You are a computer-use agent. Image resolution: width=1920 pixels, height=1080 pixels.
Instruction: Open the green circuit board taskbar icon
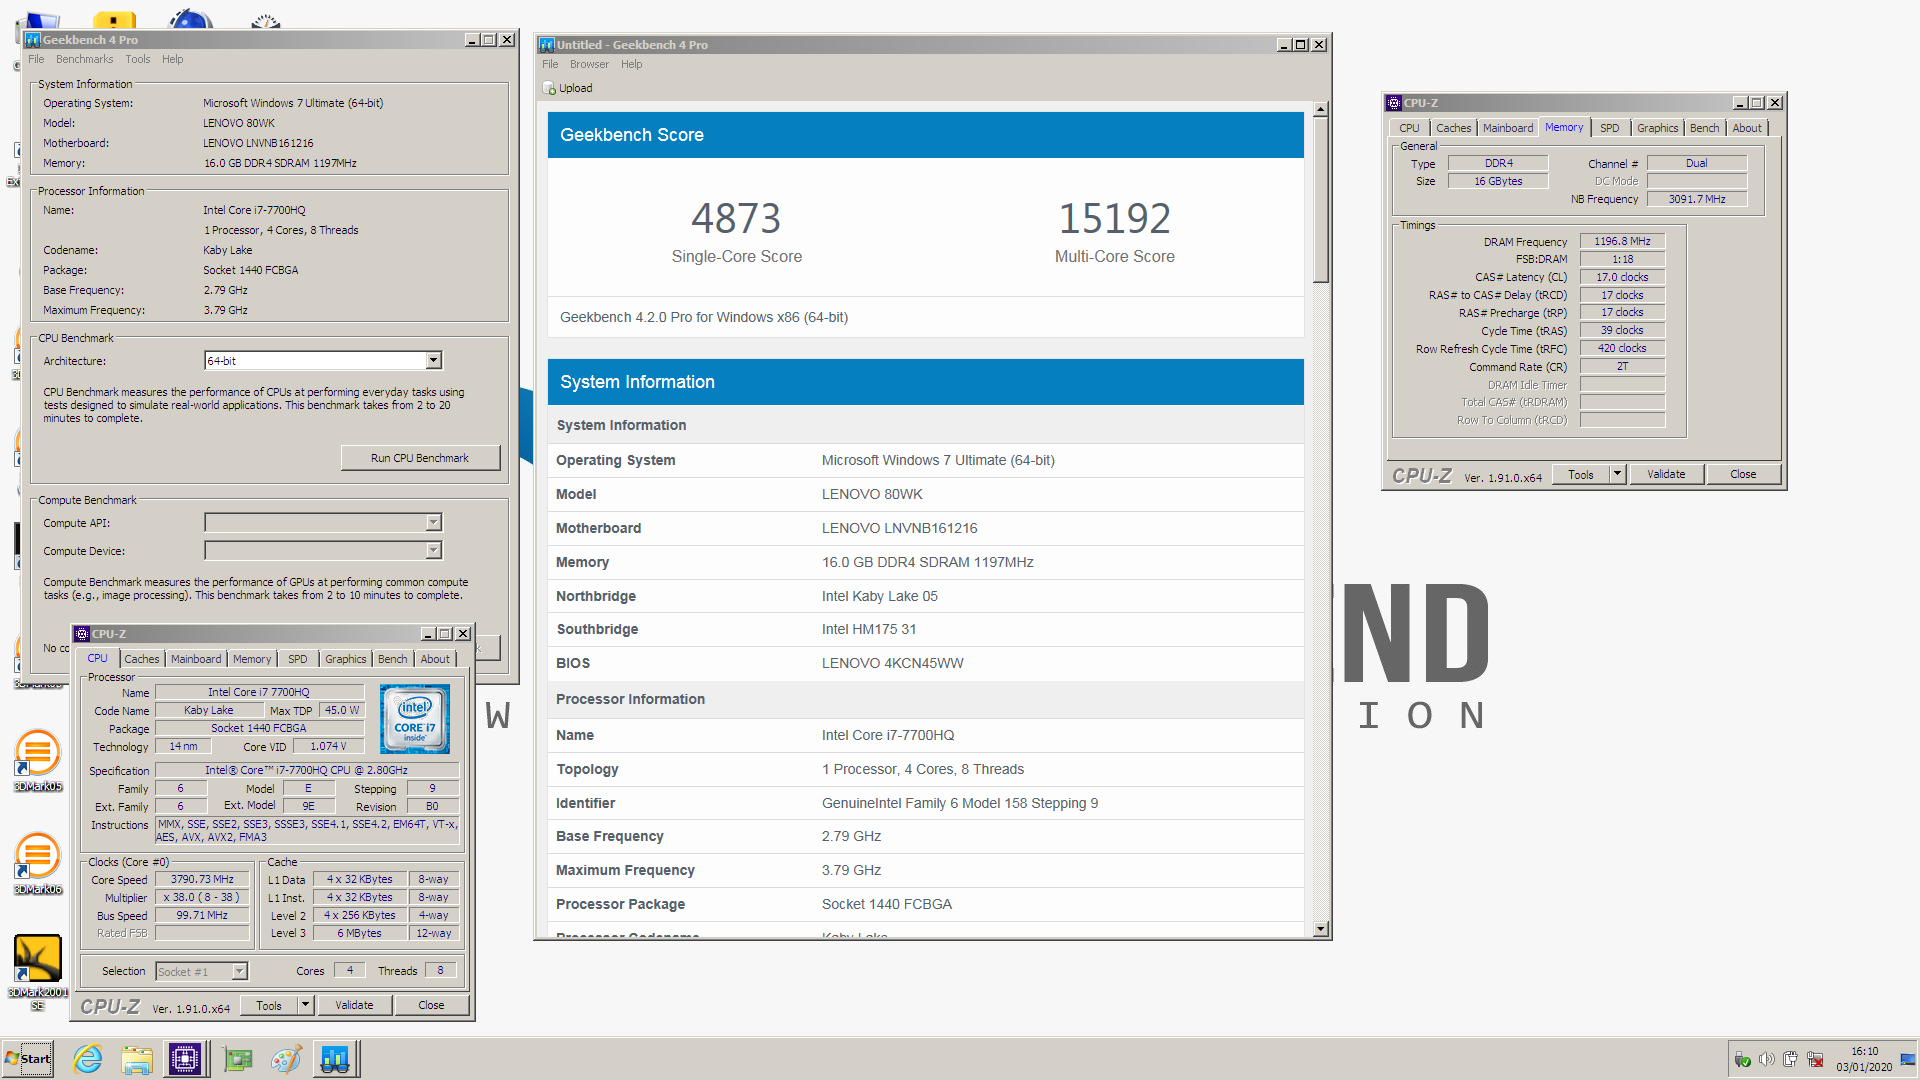coord(238,1059)
